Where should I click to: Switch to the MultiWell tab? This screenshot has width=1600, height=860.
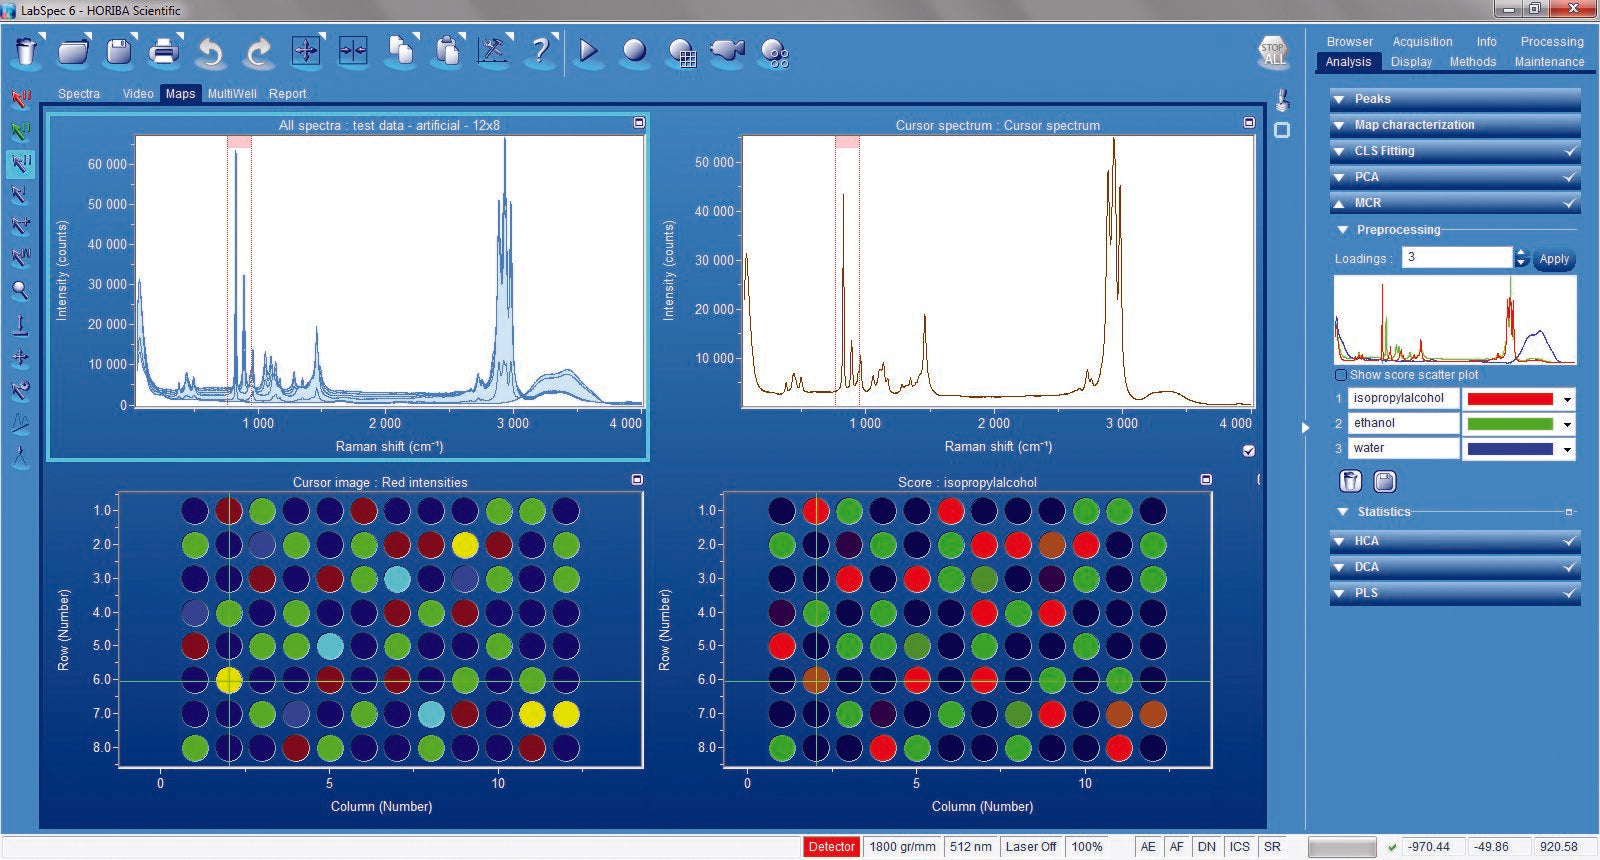click(x=232, y=94)
